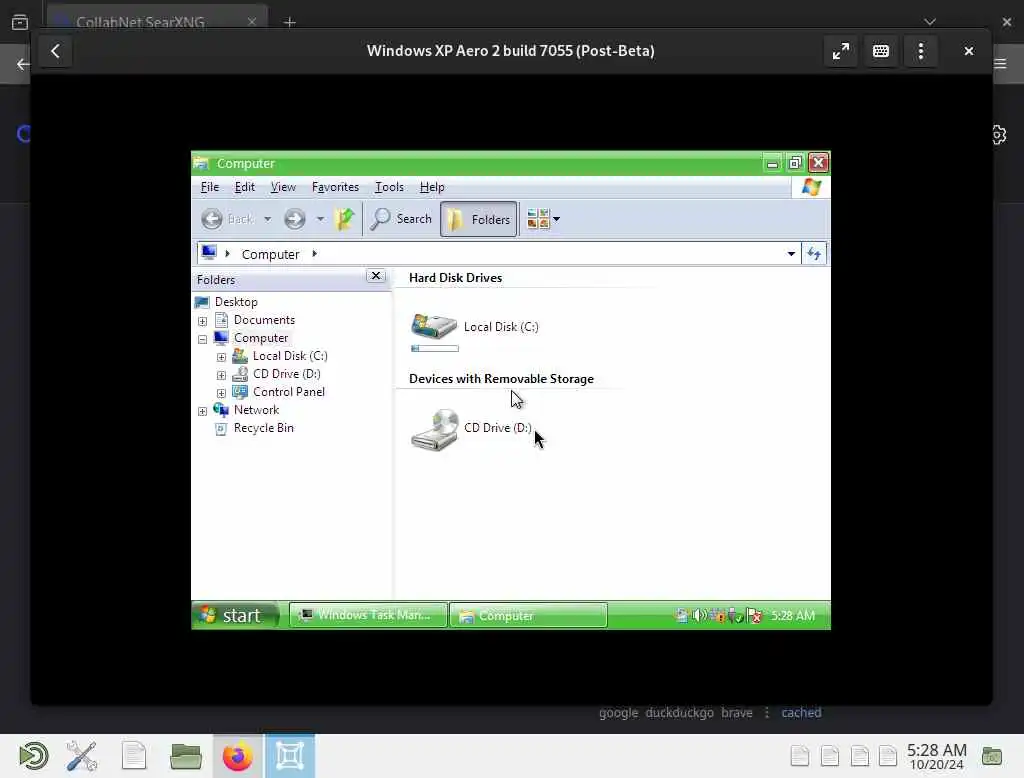
Task: Collapse the Computer tree node
Action: (x=202, y=339)
